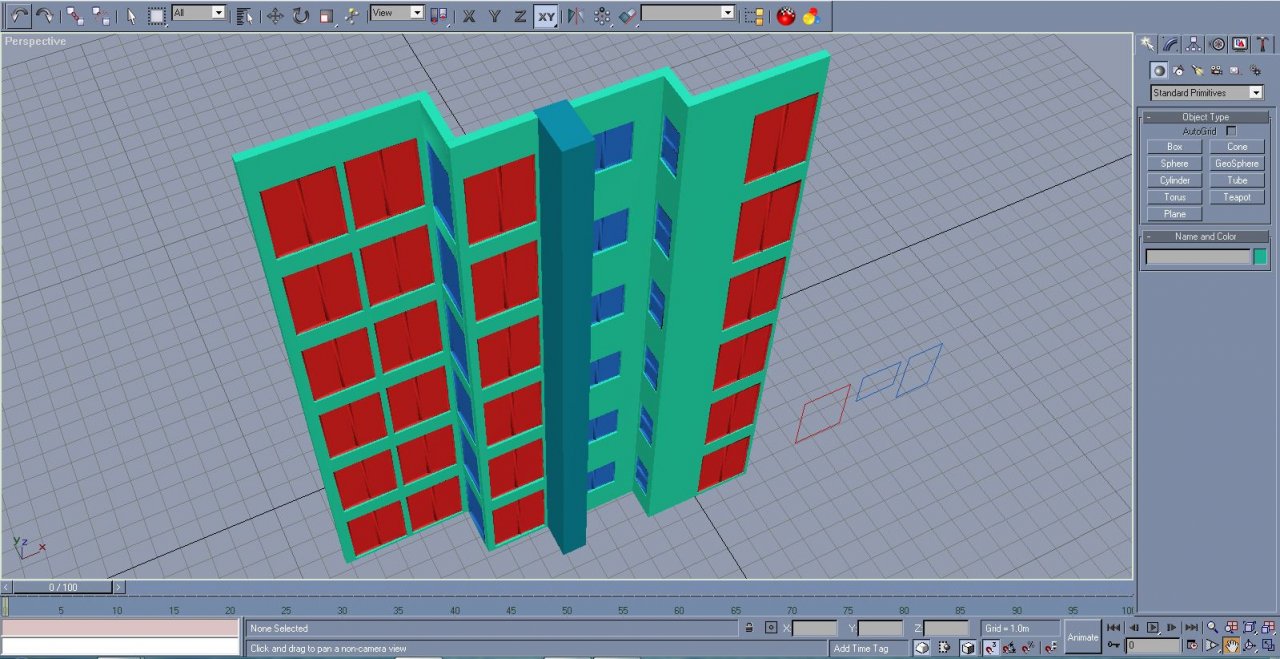The image size is (1280, 659).
Task: Choose the rectangular selection region tool
Action: click(x=157, y=15)
